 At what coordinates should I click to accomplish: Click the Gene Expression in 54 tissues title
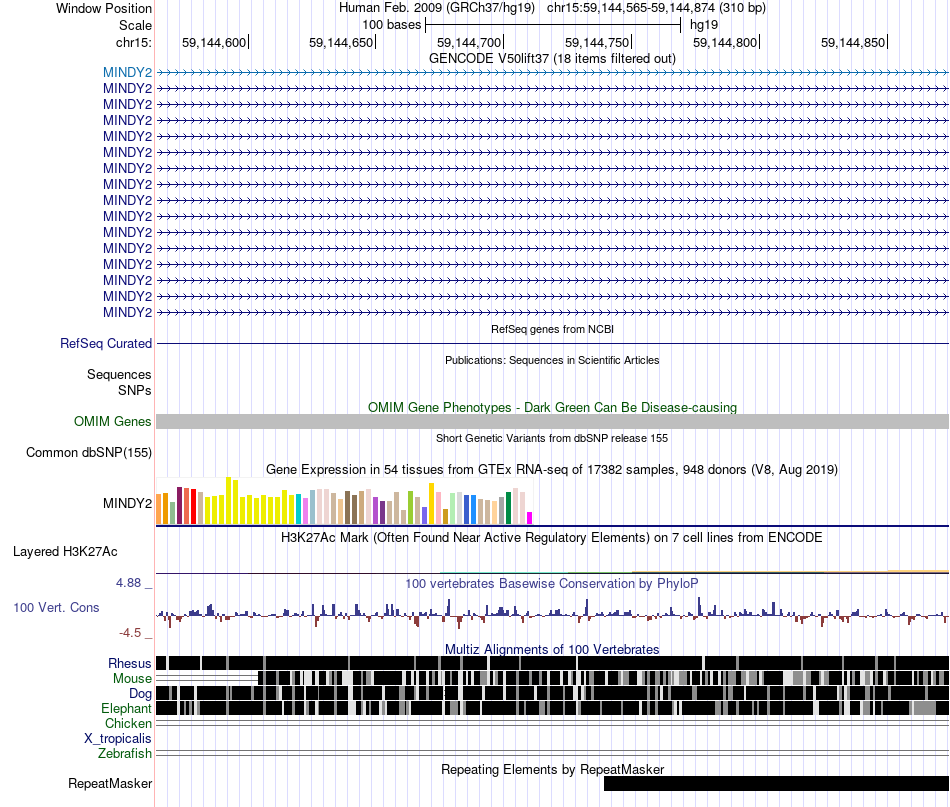coord(552,470)
